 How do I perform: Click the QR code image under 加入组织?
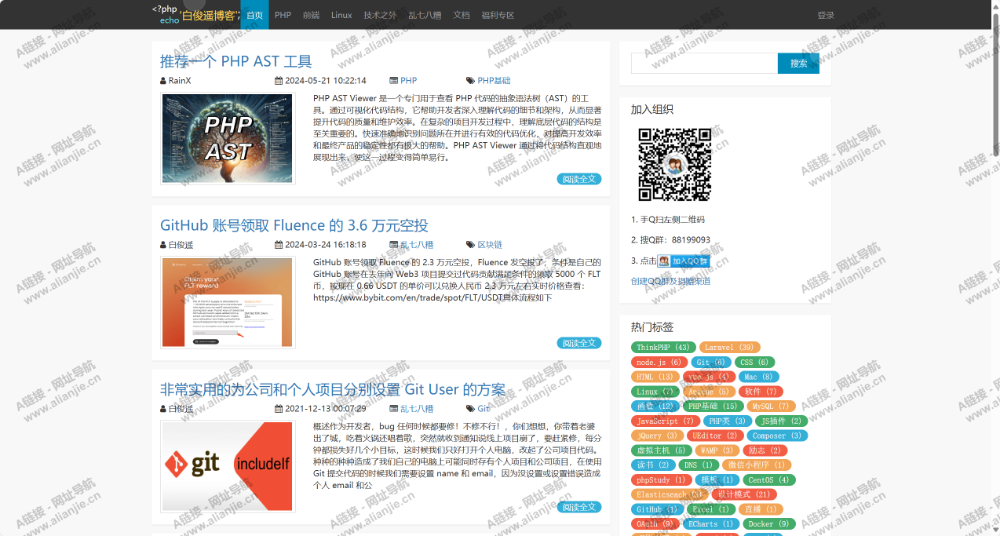tap(675, 165)
